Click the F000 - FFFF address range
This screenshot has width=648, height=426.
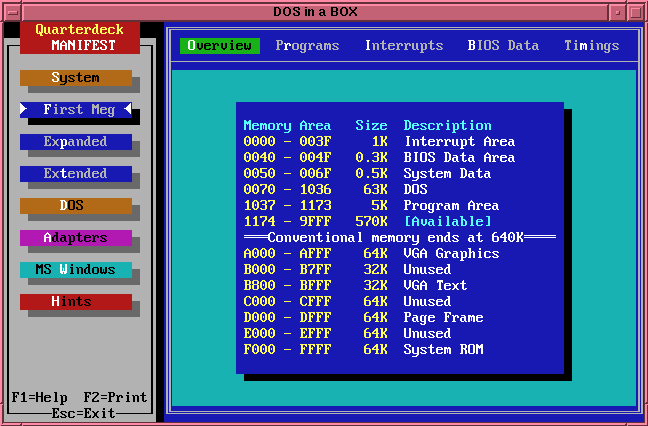coord(287,350)
